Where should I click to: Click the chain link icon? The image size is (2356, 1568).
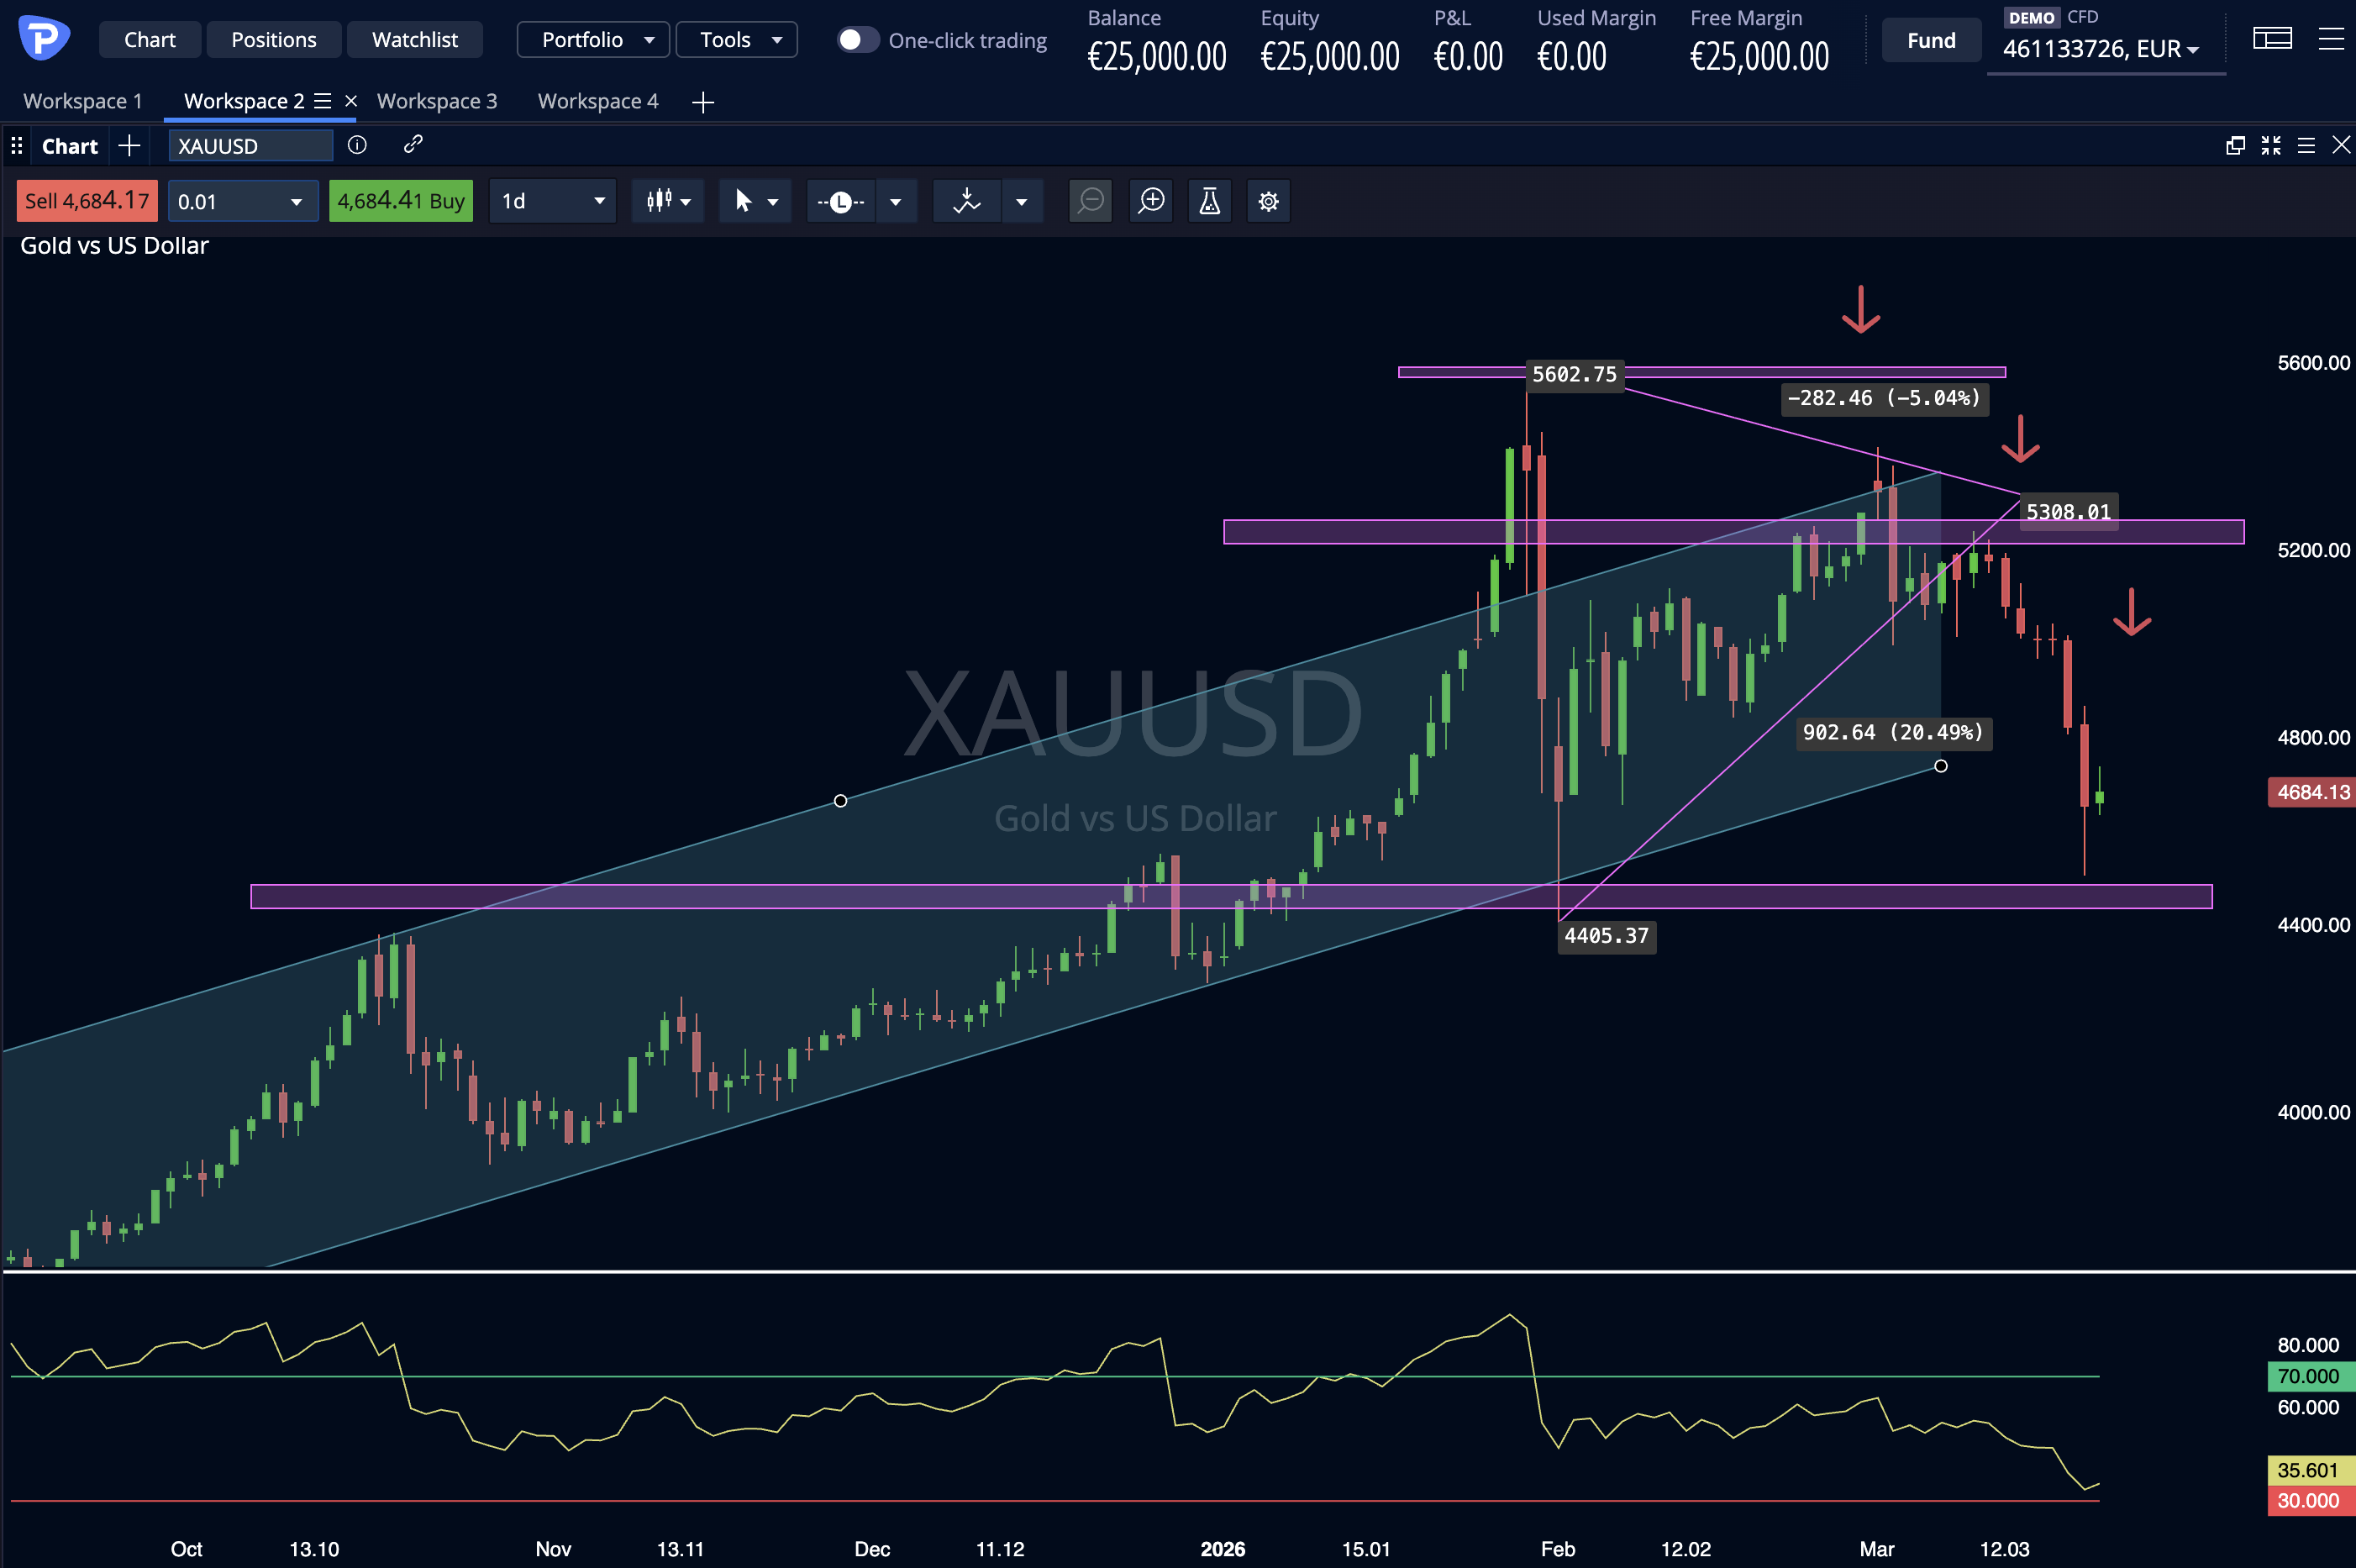[413, 145]
